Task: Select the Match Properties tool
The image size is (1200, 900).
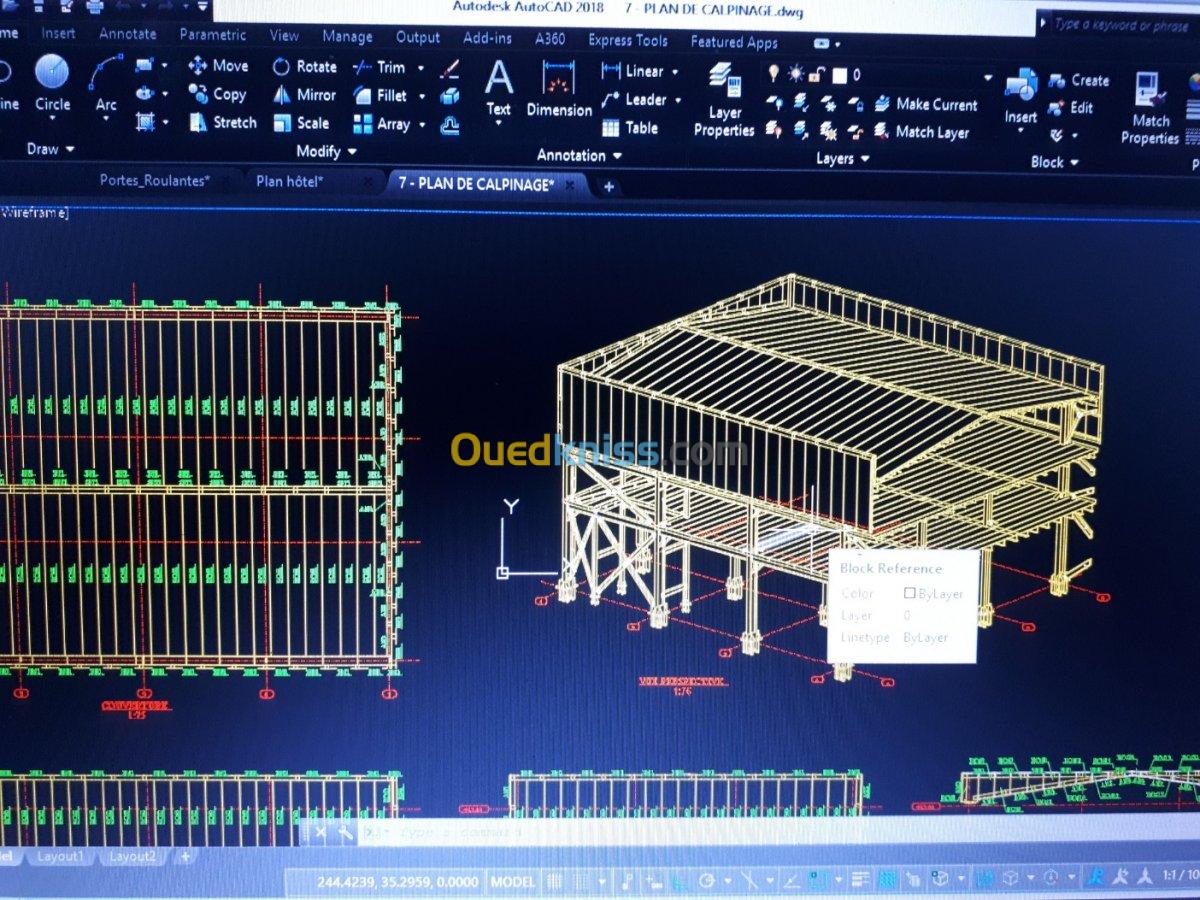Action: point(1150,109)
